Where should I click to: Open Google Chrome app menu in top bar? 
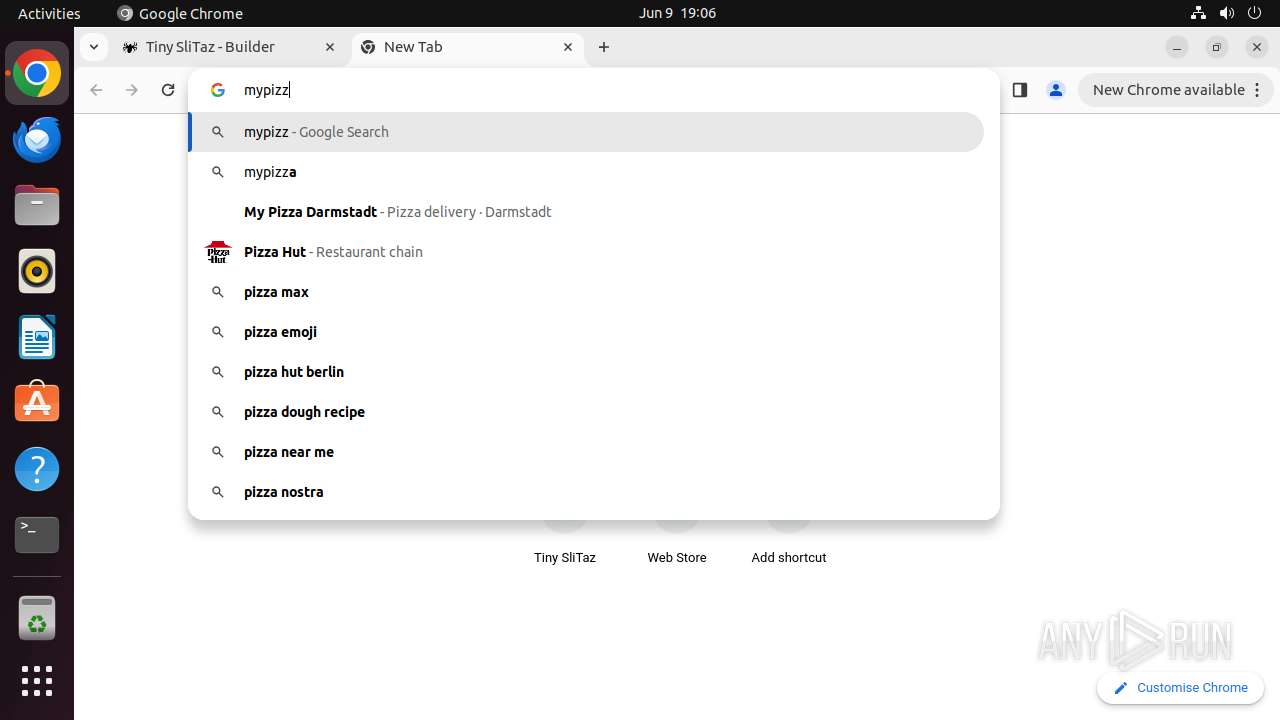(181, 13)
